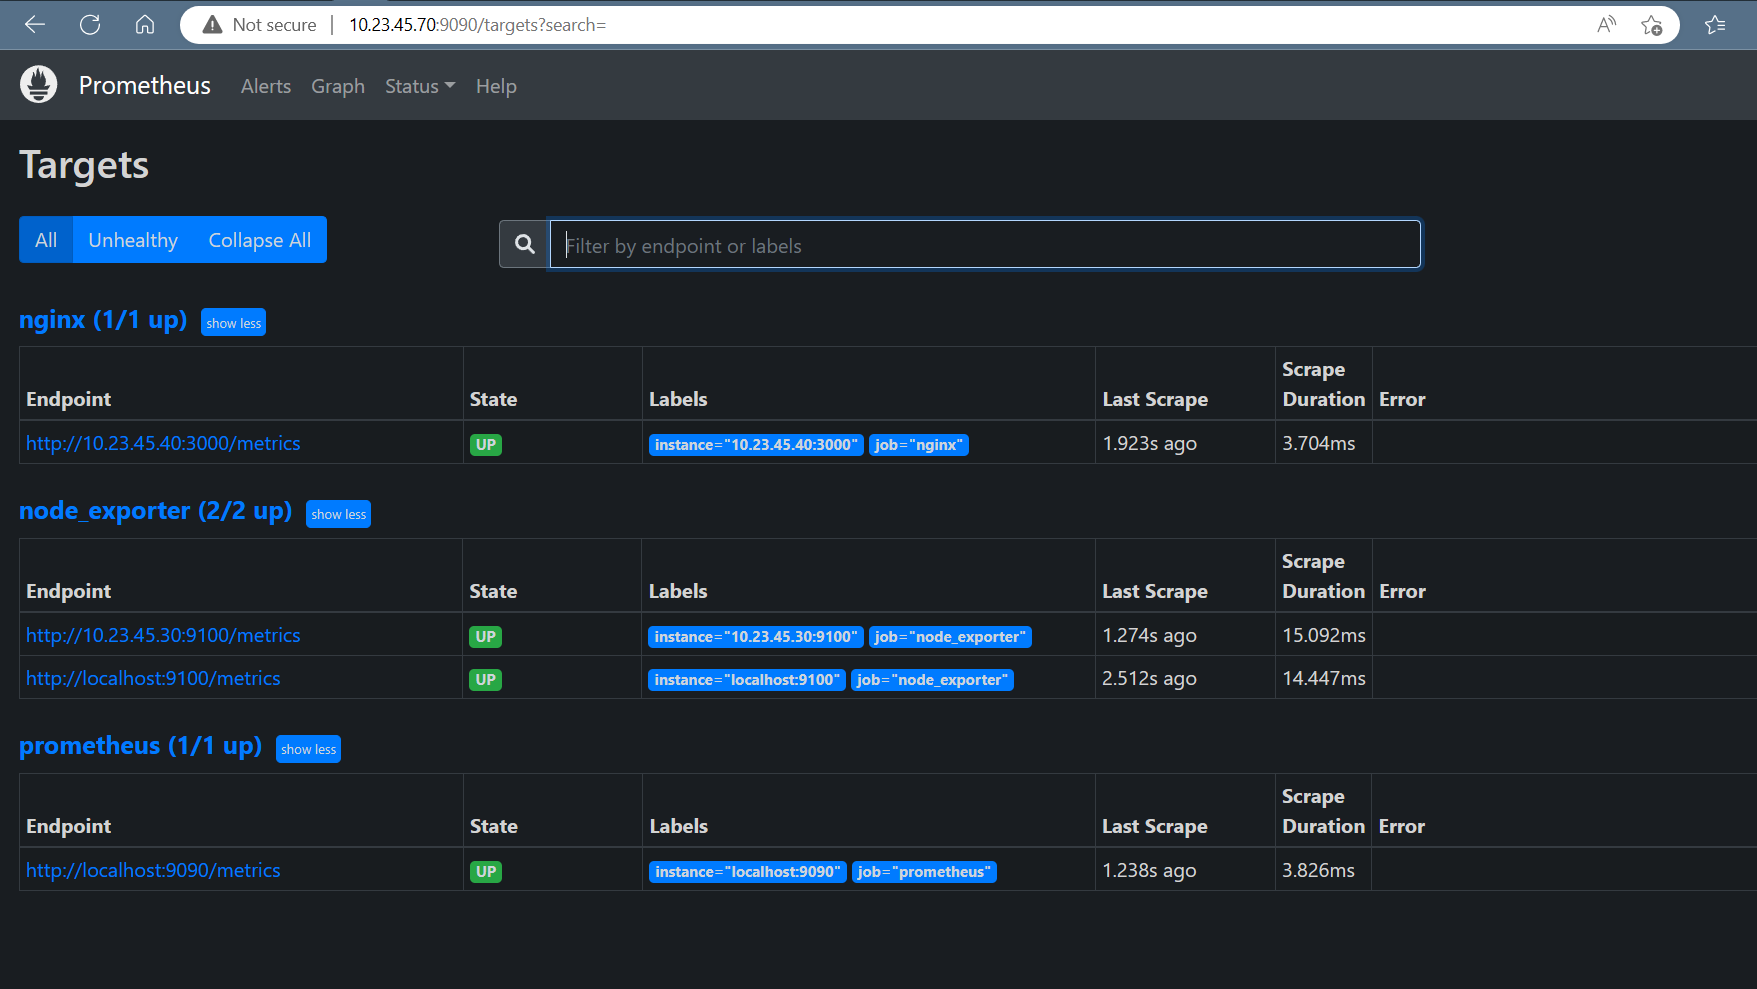
Task: Click the Prometheus flame logo icon
Action: [39, 85]
